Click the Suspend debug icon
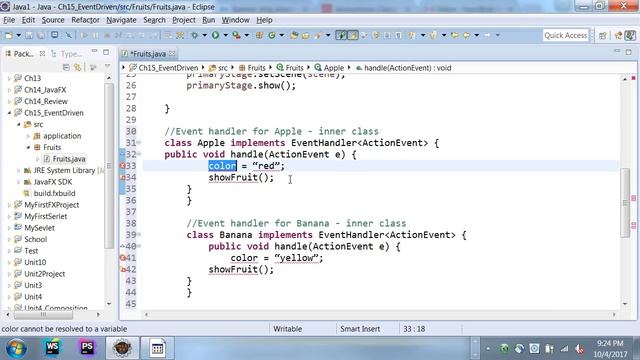 [96, 36]
